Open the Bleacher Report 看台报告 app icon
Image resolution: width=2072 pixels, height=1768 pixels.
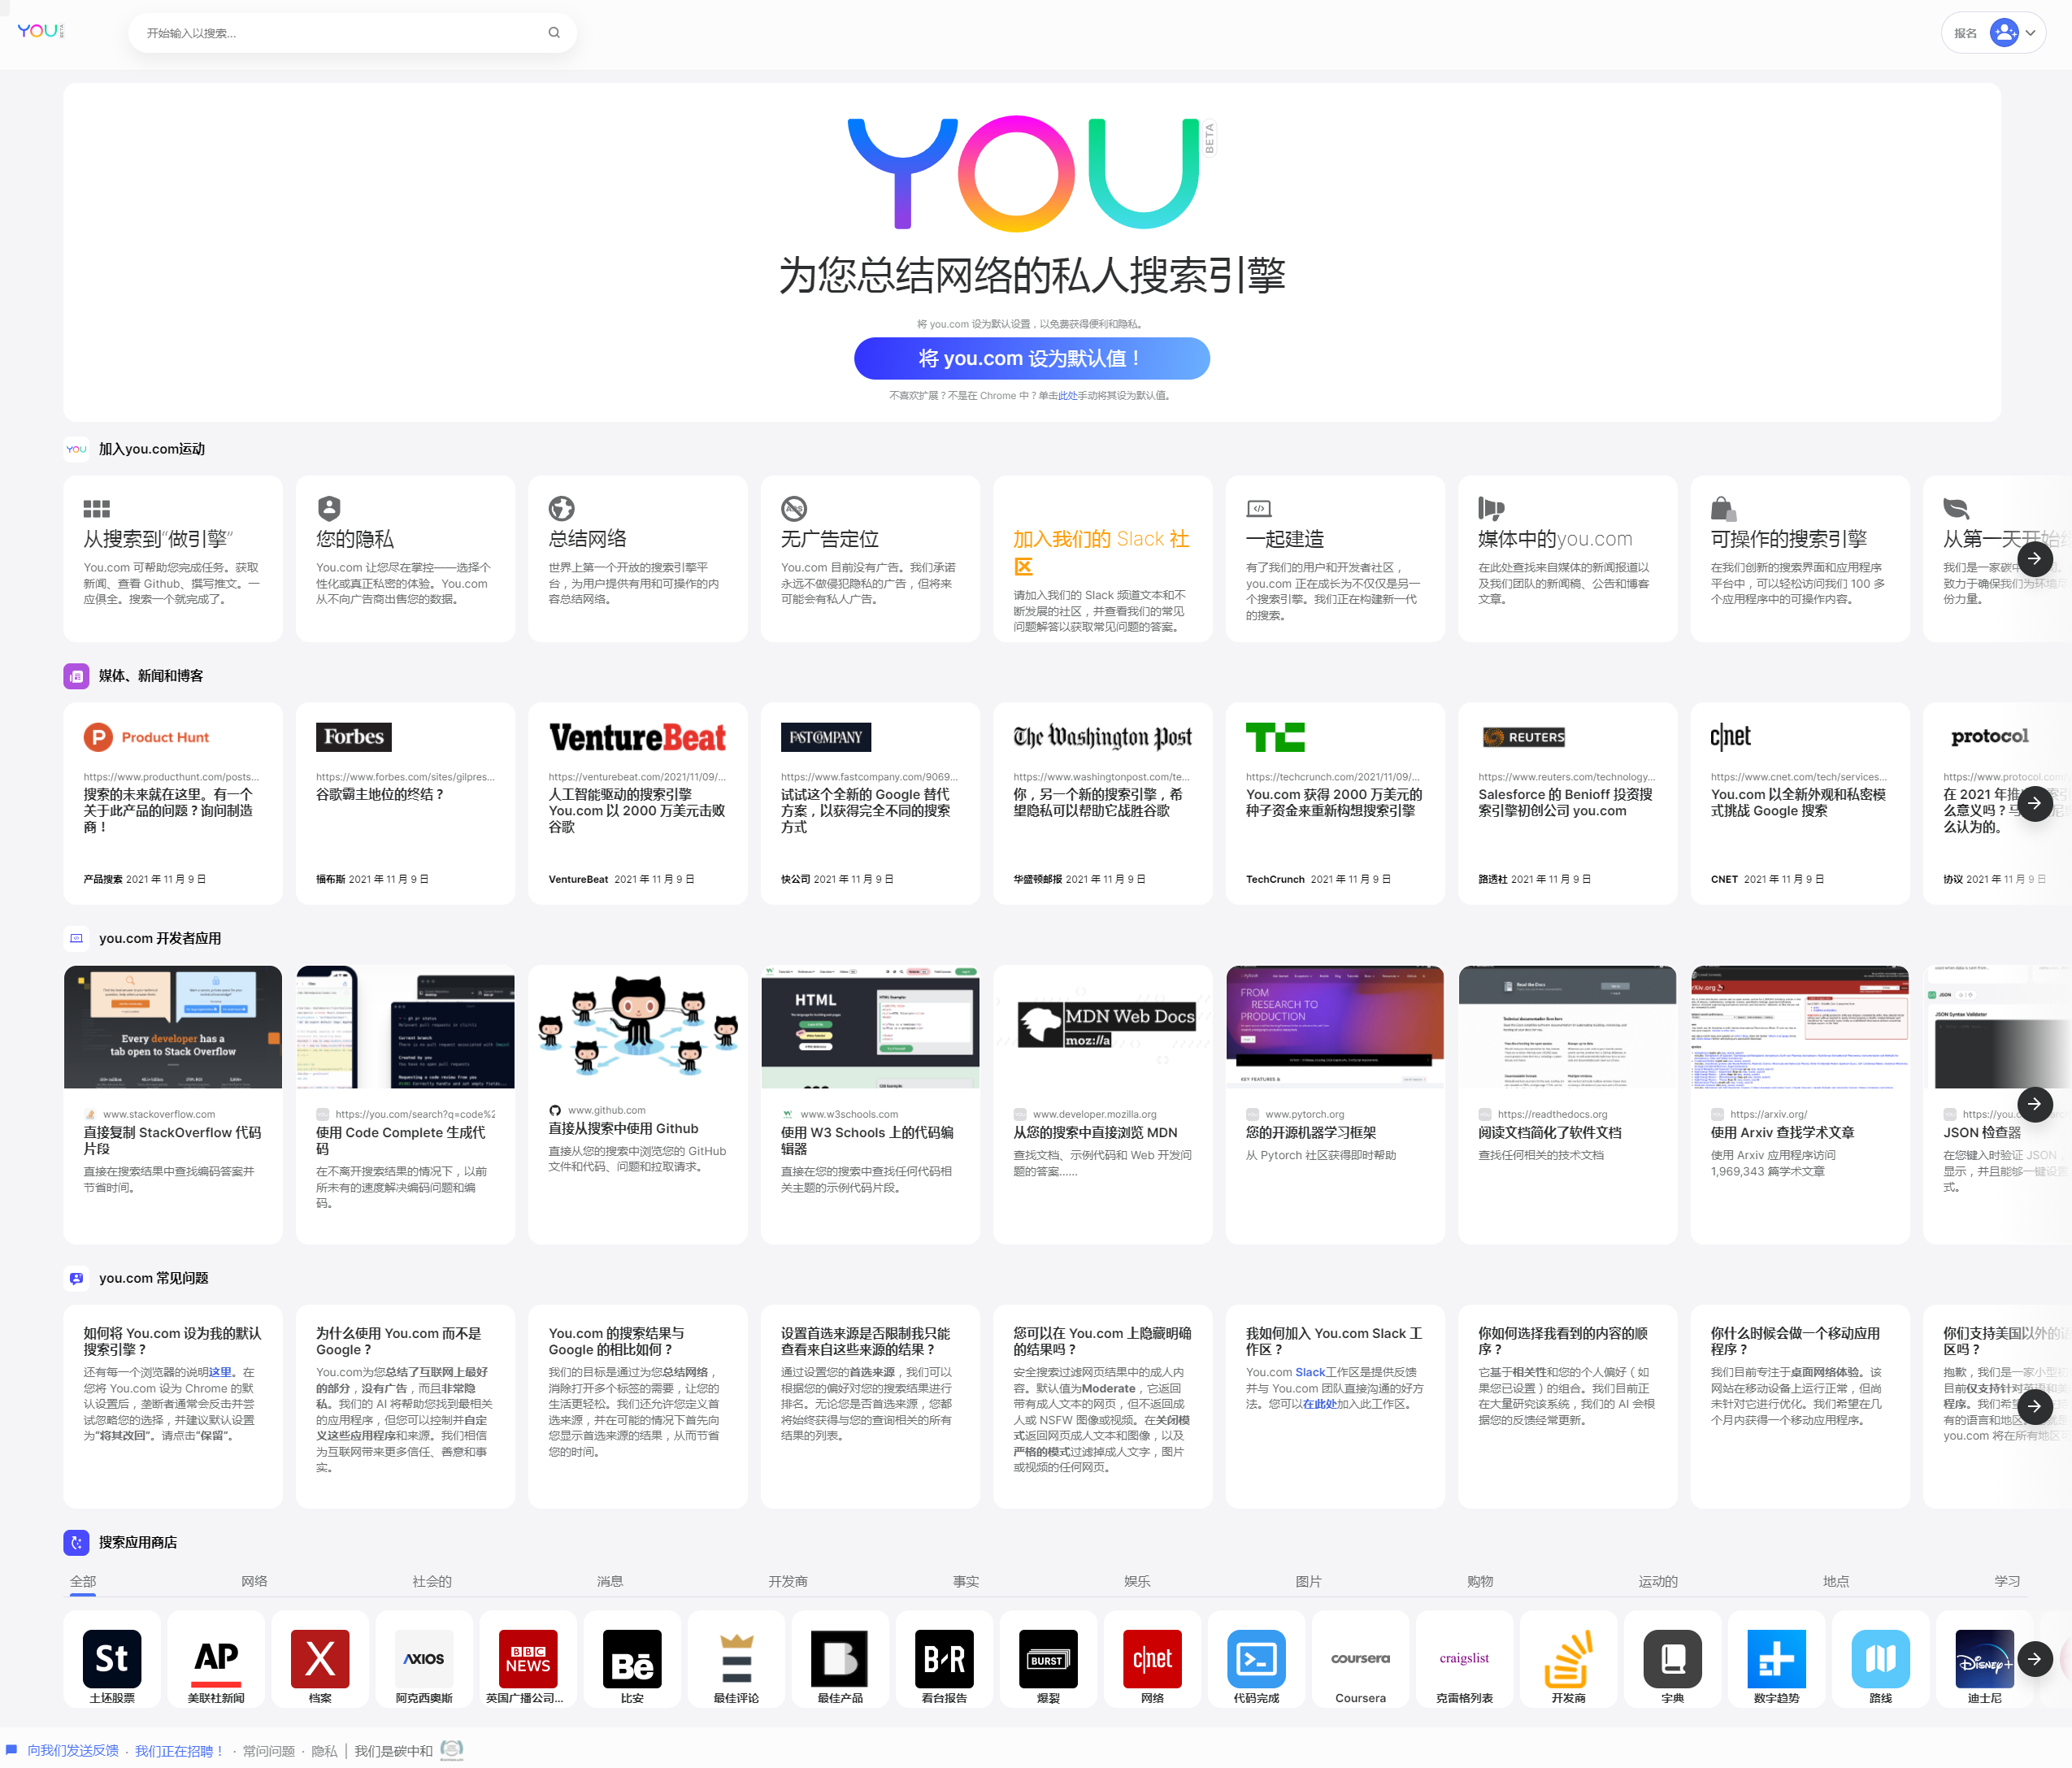944,1658
